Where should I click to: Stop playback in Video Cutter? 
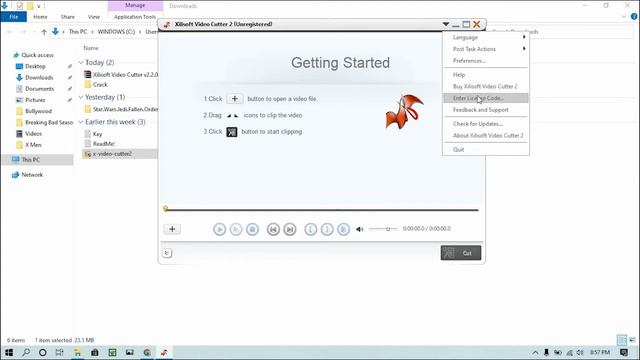(x=252, y=229)
